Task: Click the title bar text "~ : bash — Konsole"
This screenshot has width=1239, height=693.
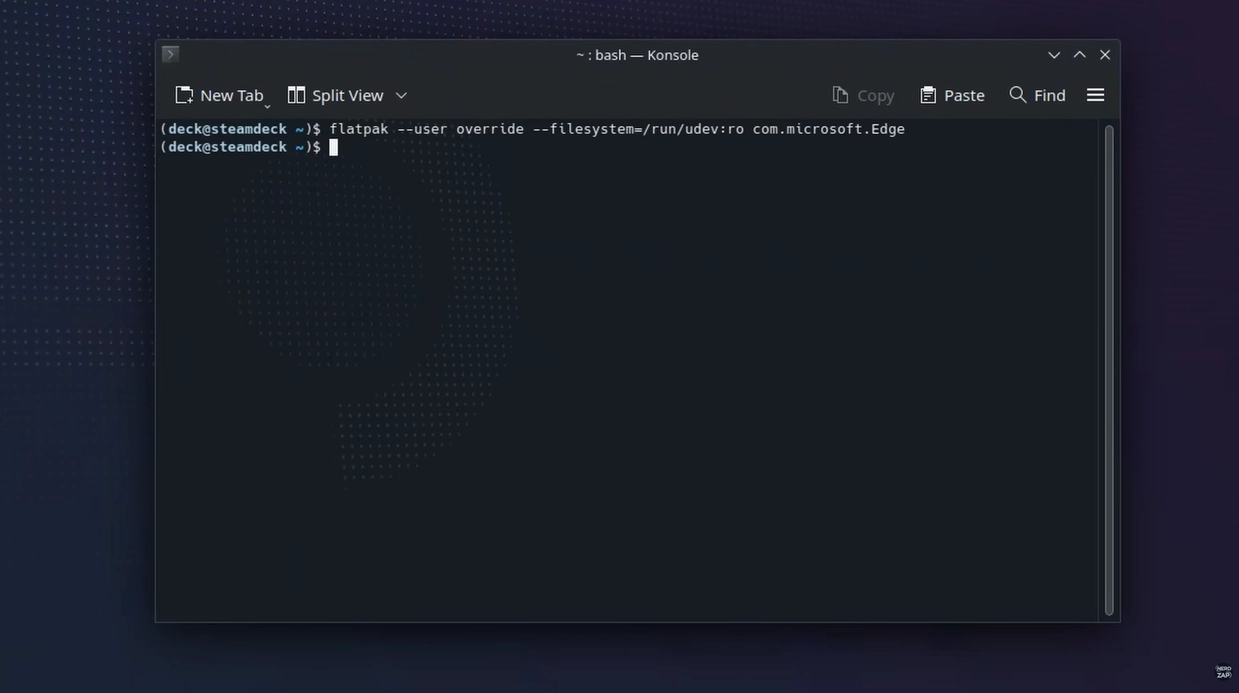Action: pyautogui.click(x=637, y=55)
